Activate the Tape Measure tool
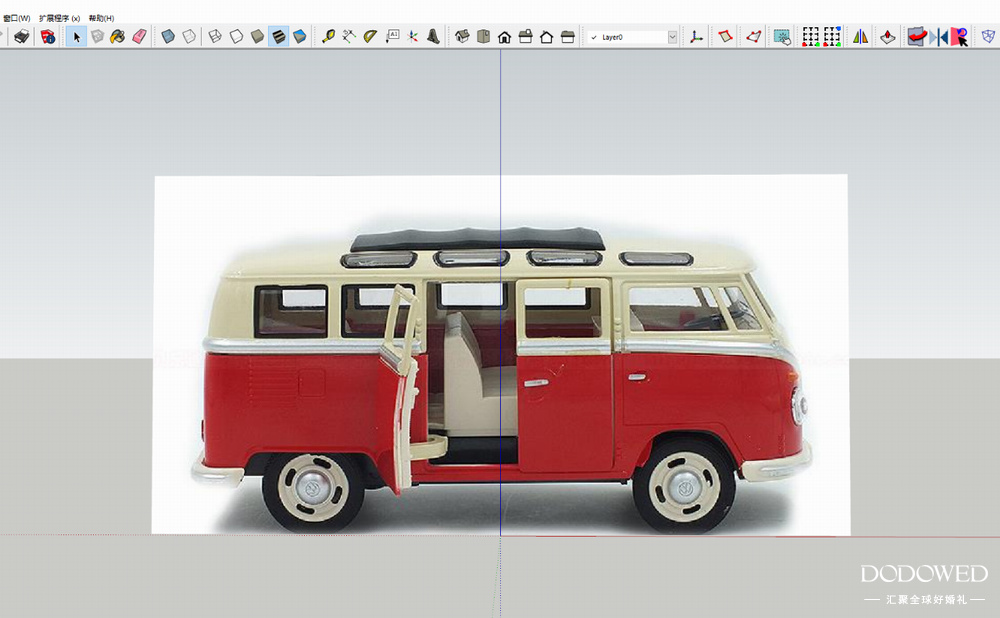The image size is (1000, 618). [328, 37]
